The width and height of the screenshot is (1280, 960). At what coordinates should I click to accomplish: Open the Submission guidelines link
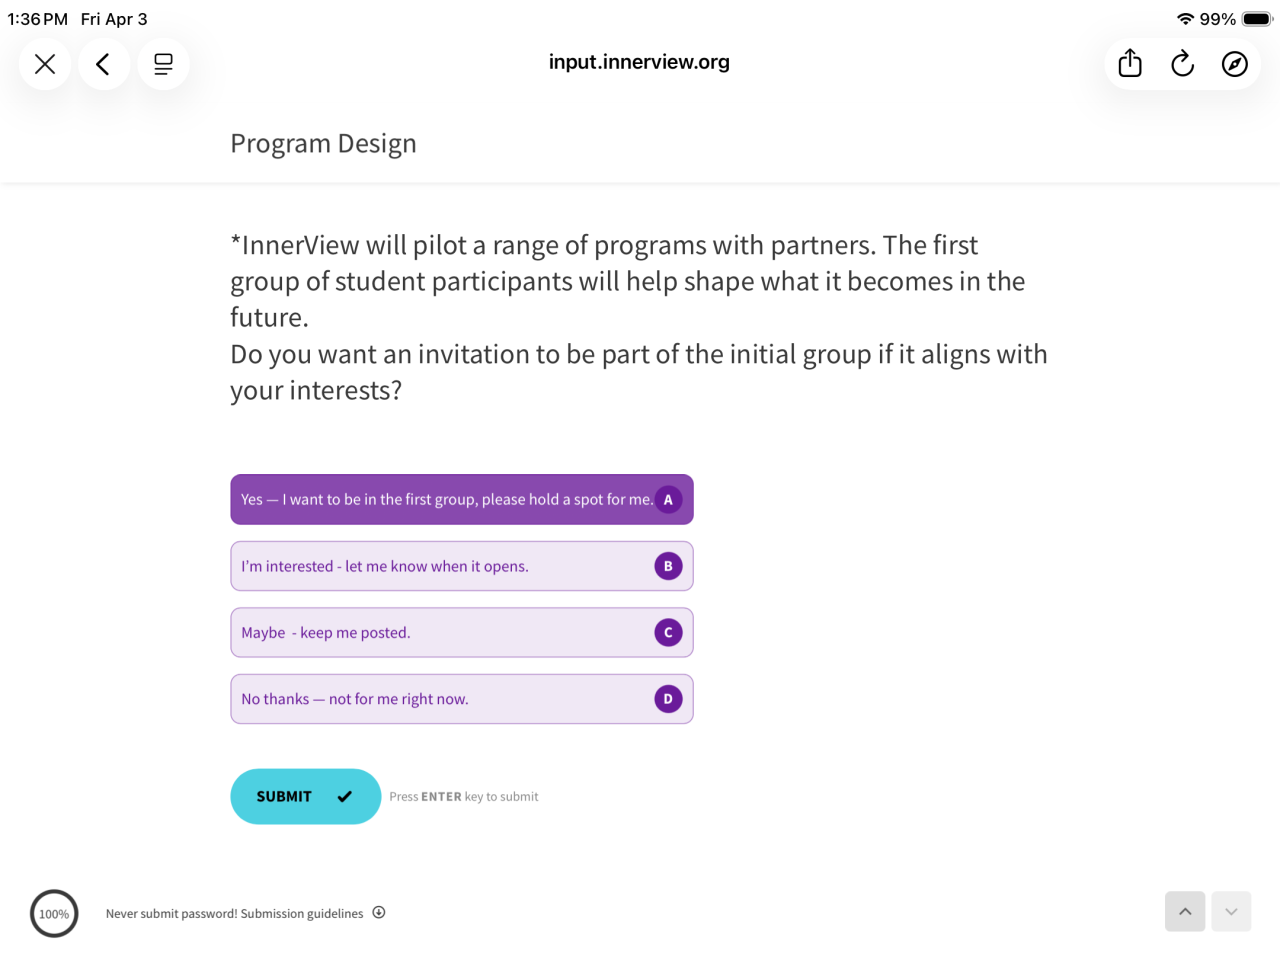301,913
